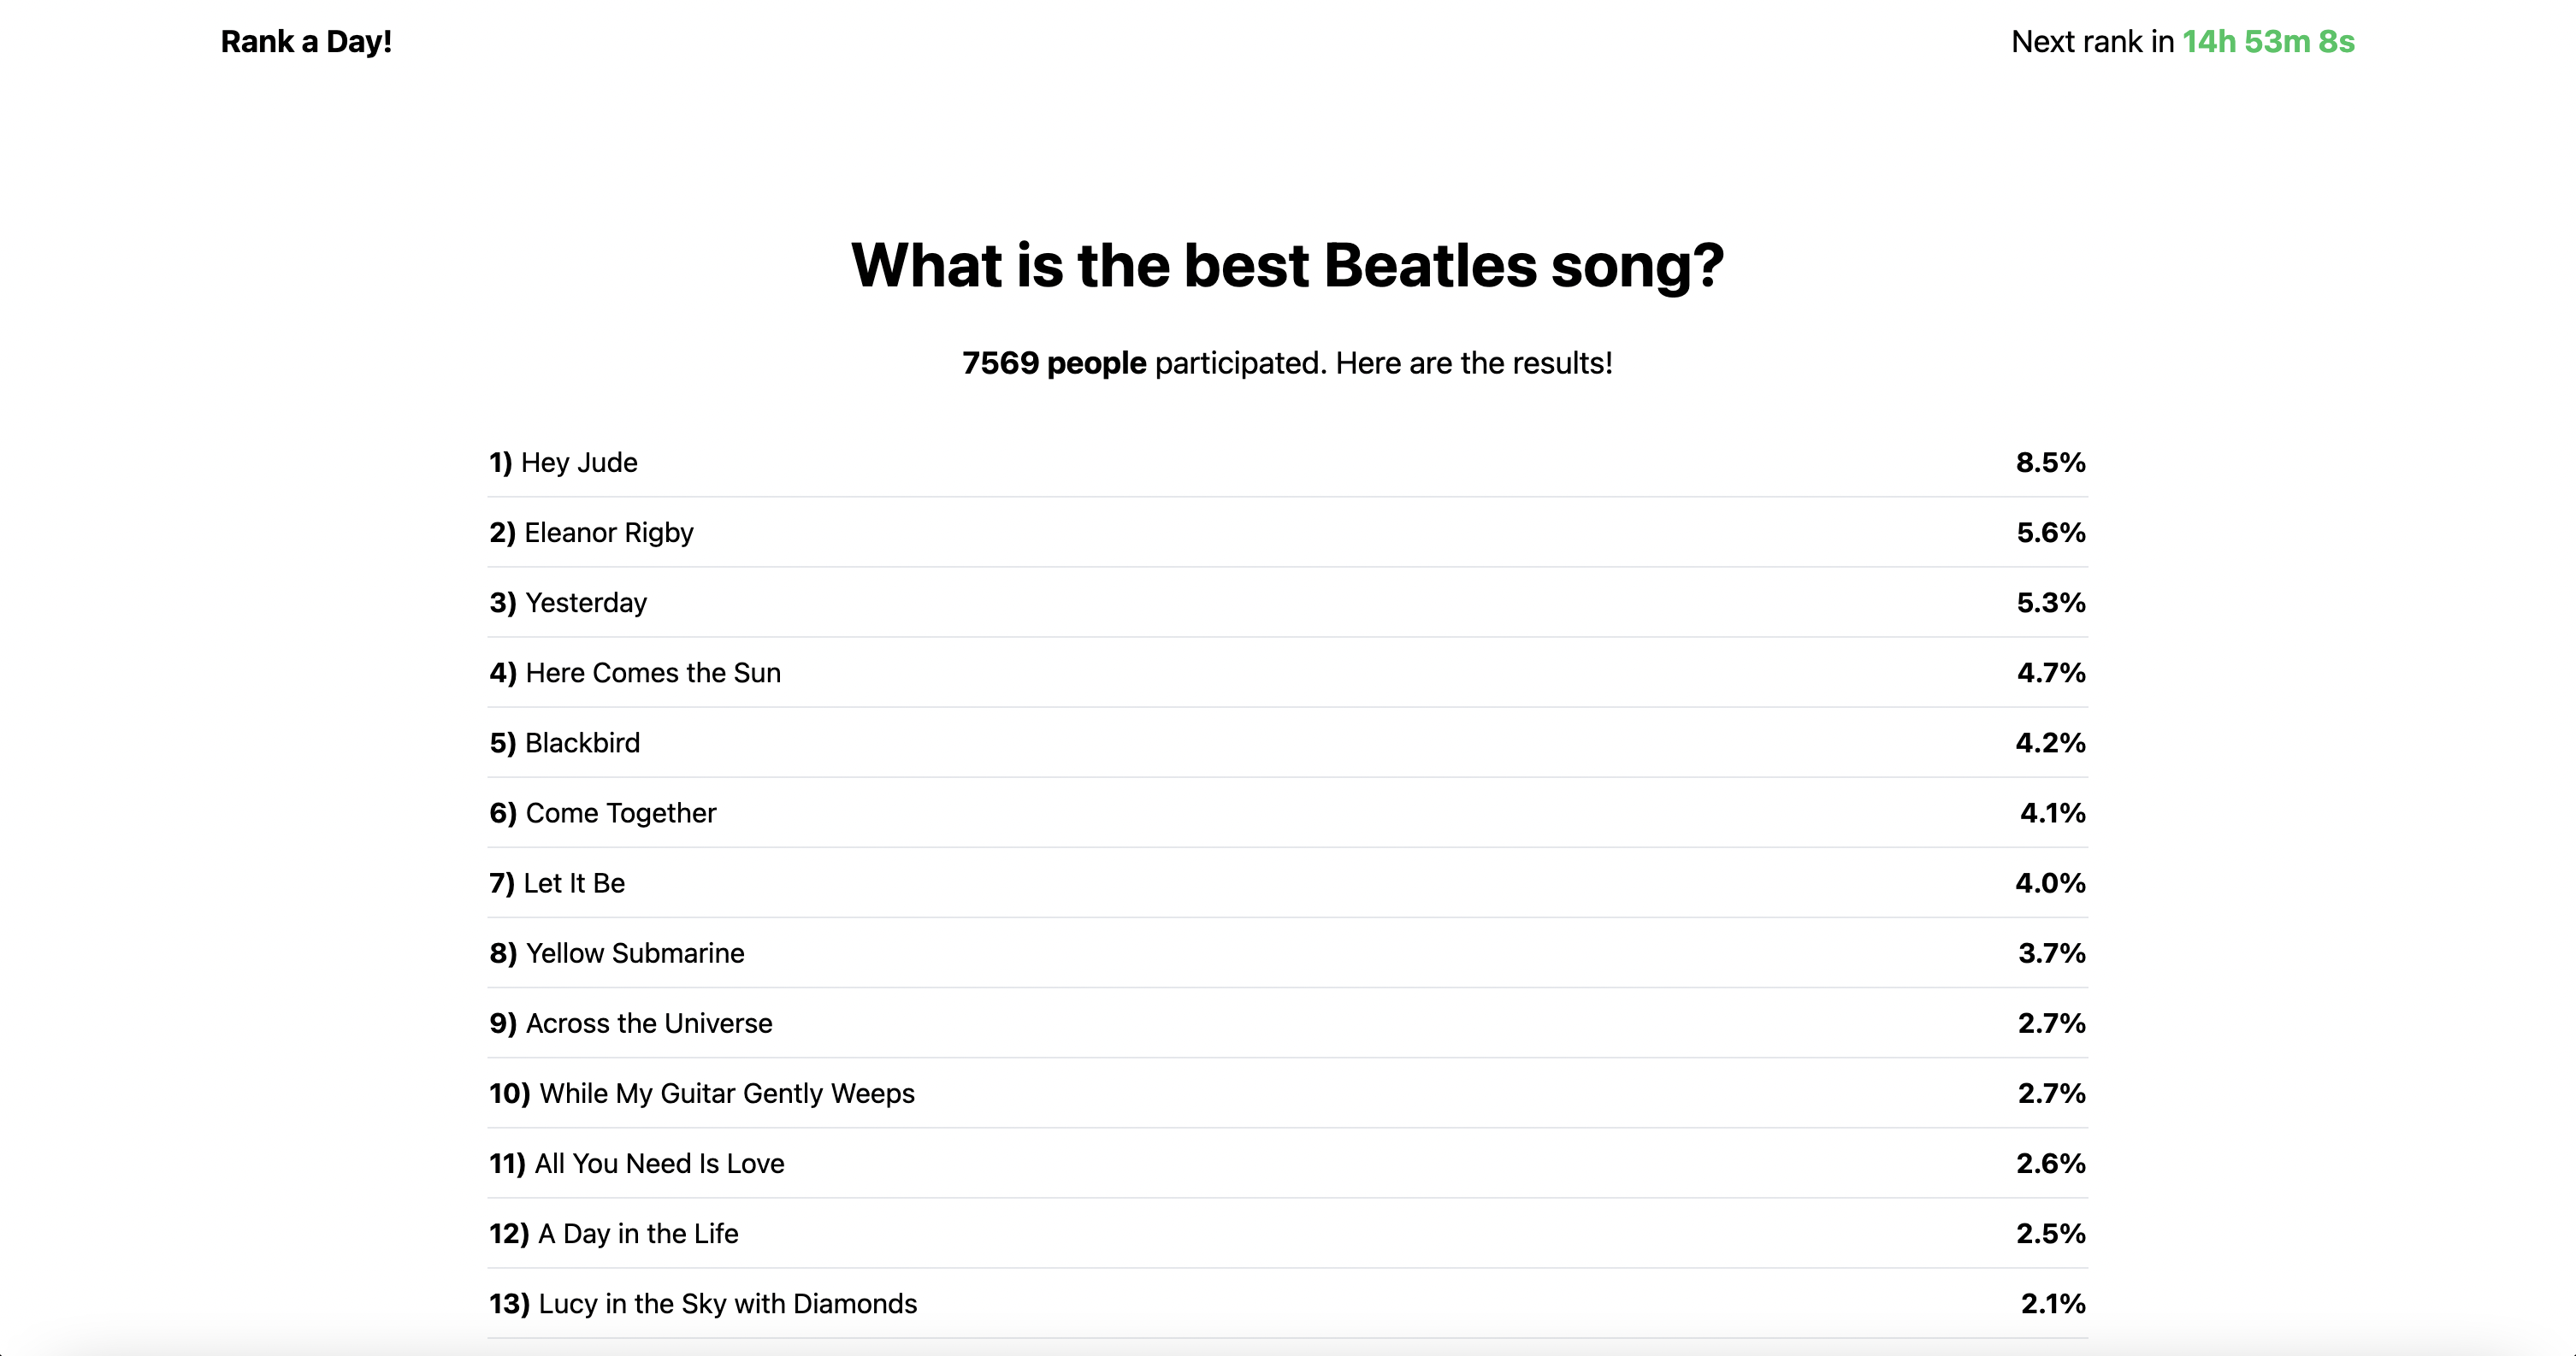
Task: Click the Beatles song question heading
Action: 1287,266
